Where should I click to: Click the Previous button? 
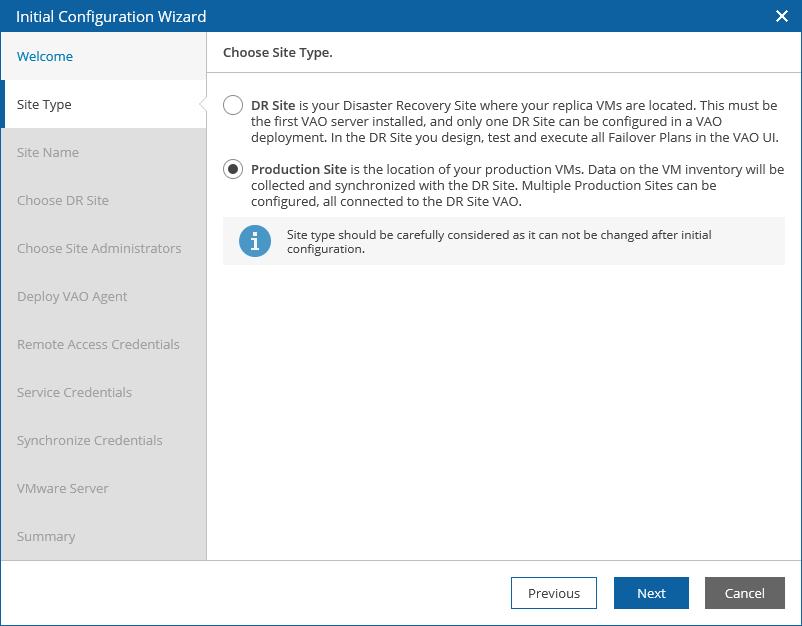click(554, 593)
